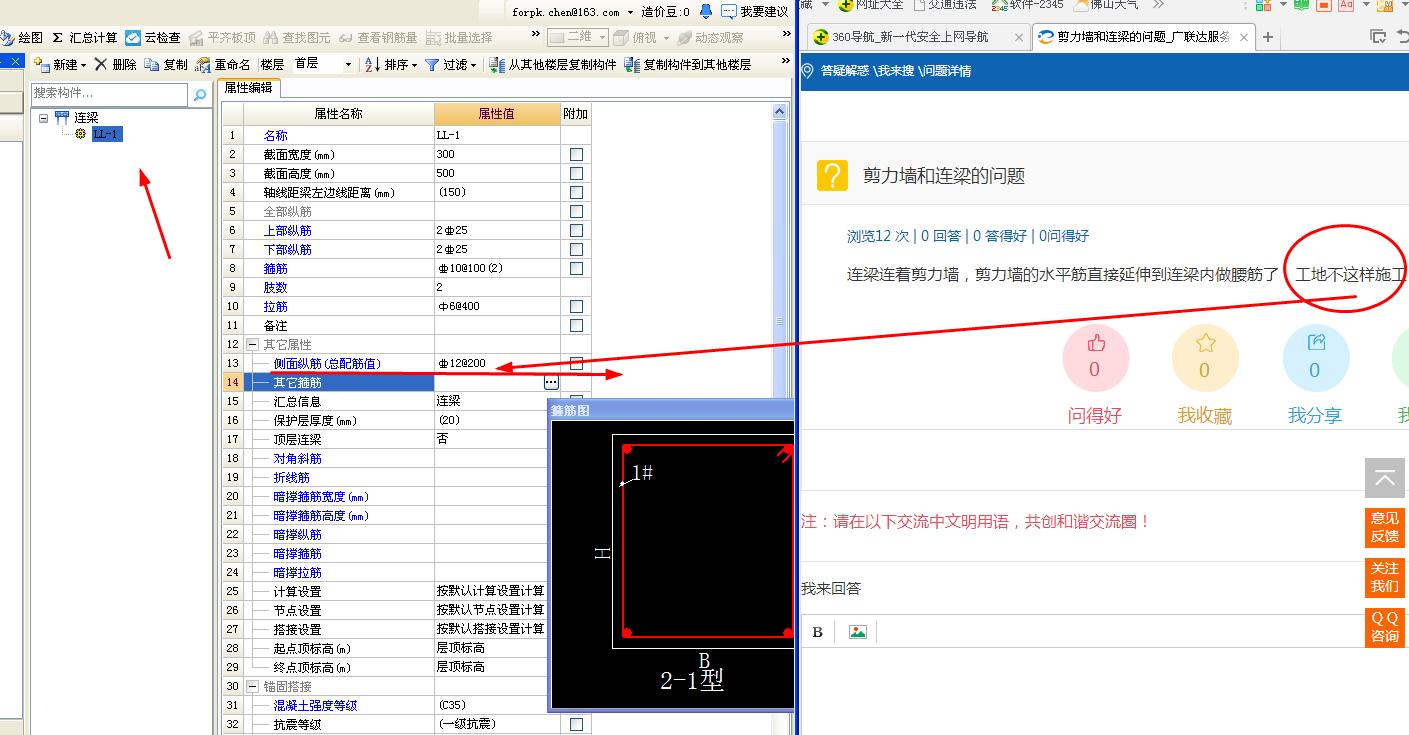This screenshot has height=735, width=1409.
Task: Rename component using 重命名
Action: [x=223, y=65]
